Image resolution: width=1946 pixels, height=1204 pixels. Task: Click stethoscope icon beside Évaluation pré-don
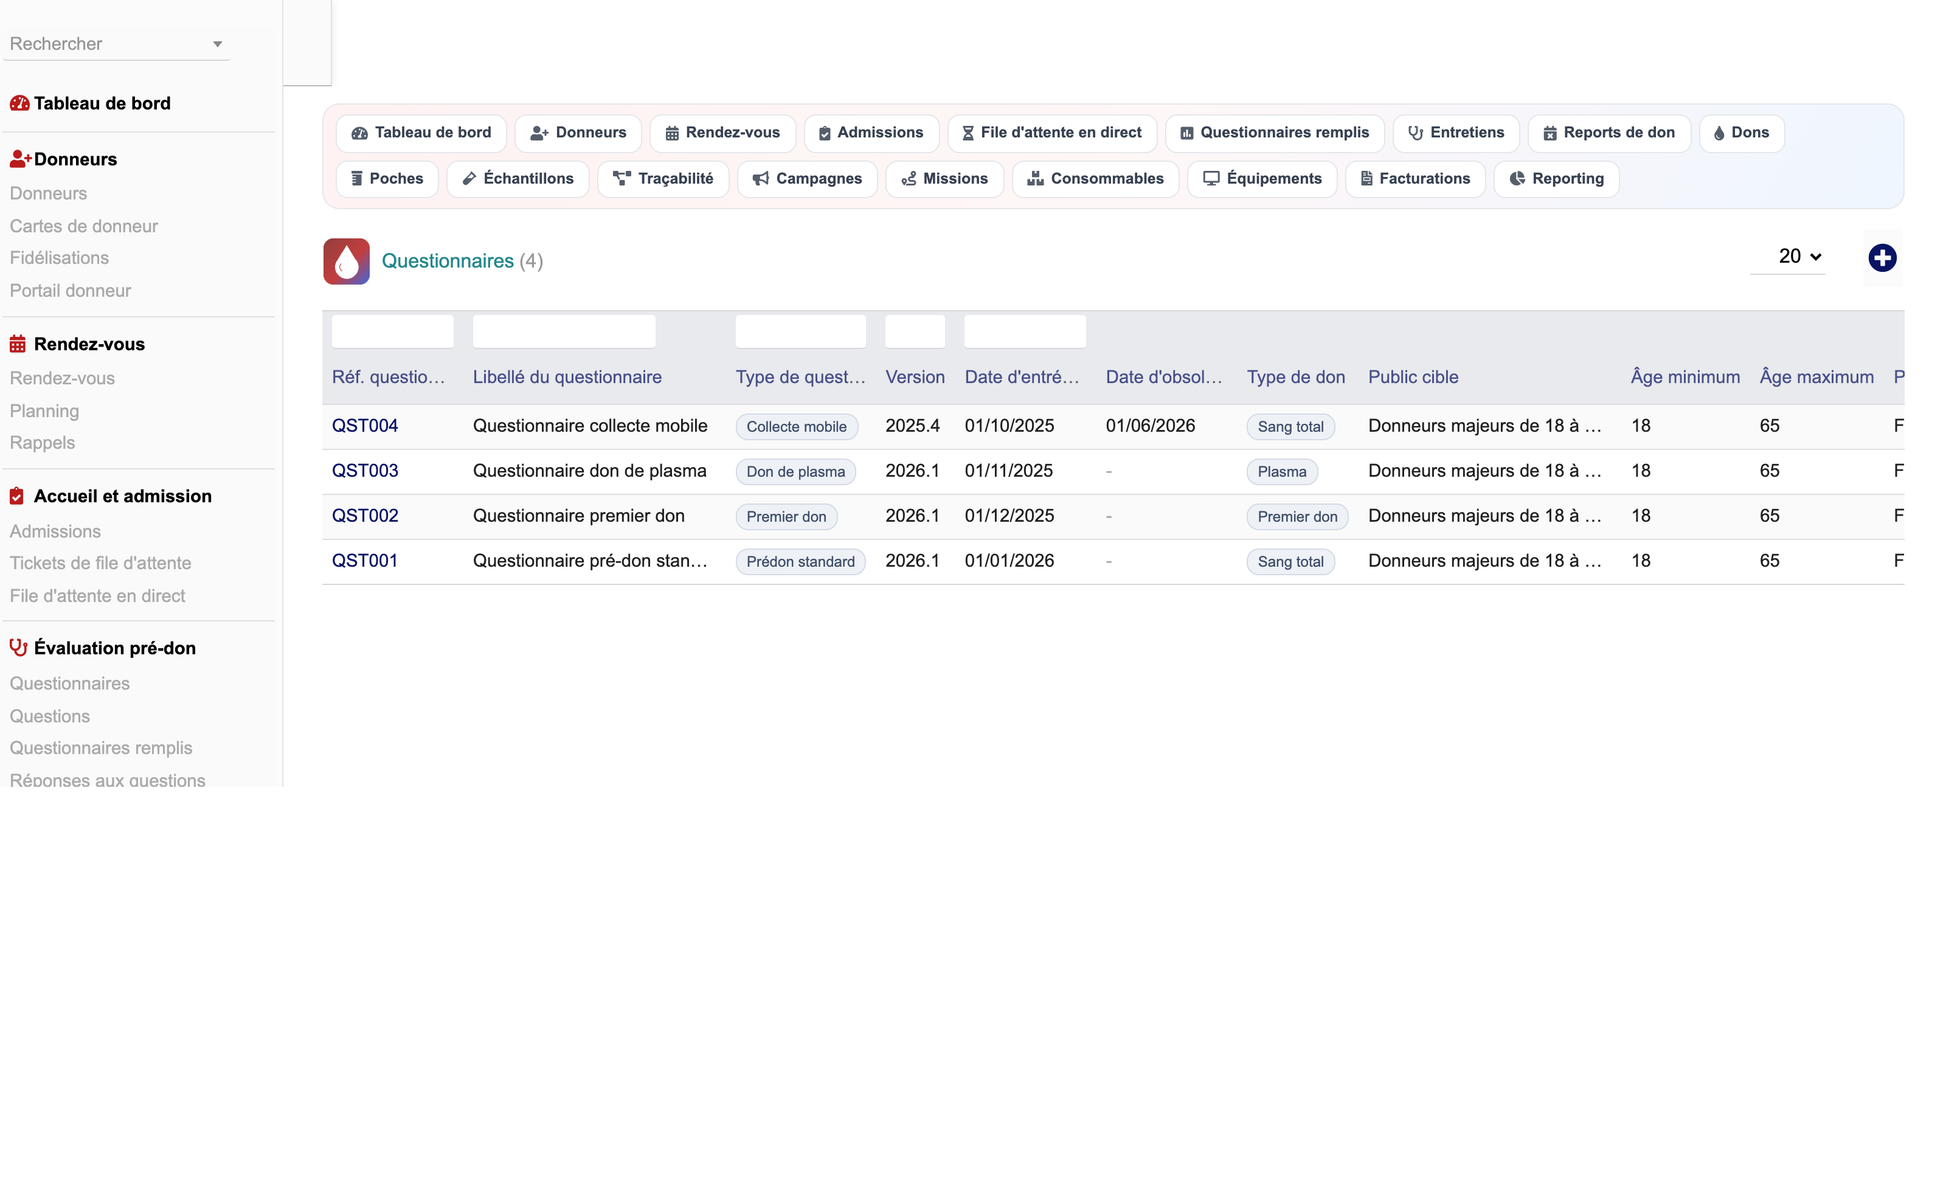click(18, 648)
